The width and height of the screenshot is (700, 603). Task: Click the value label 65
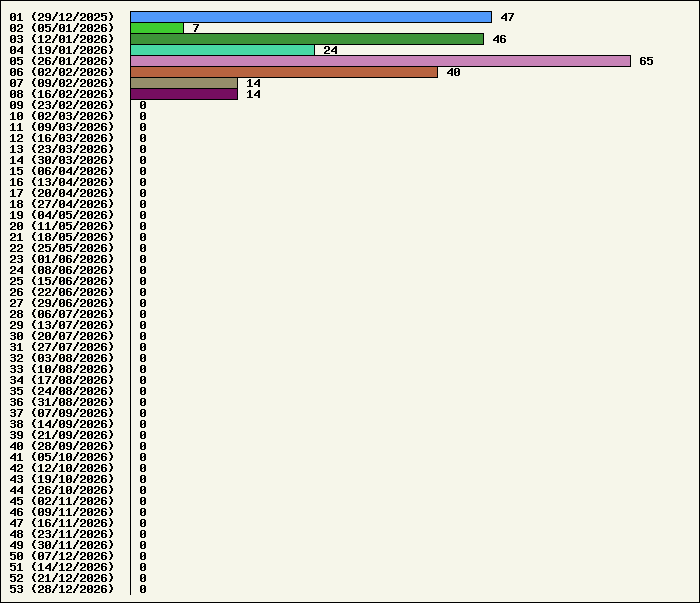pos(646,61)
